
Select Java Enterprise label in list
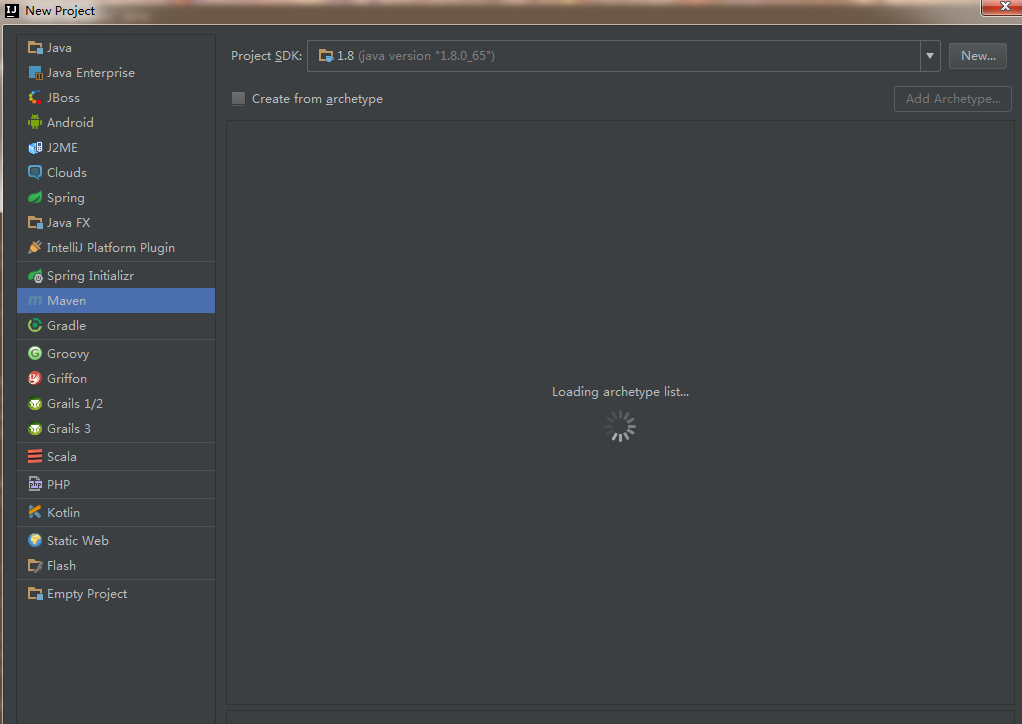[x=91, y=72]
